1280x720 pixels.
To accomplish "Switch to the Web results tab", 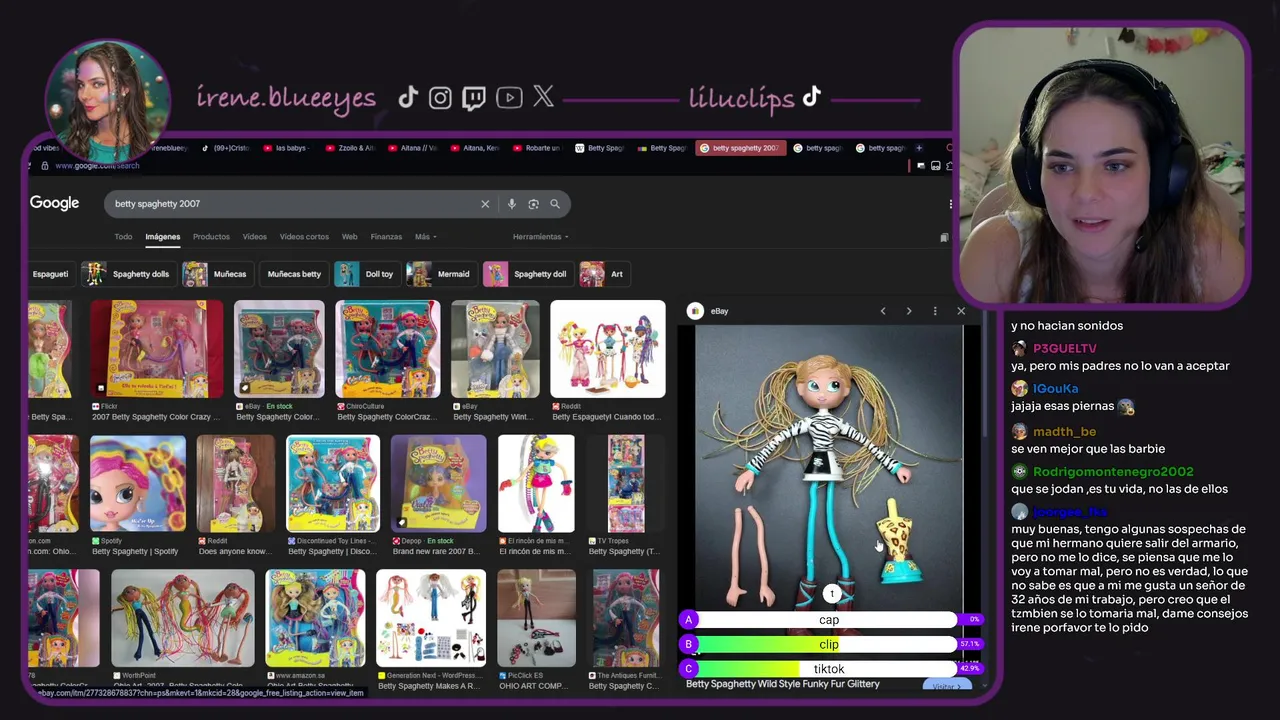I will click(x=349, y=237).
